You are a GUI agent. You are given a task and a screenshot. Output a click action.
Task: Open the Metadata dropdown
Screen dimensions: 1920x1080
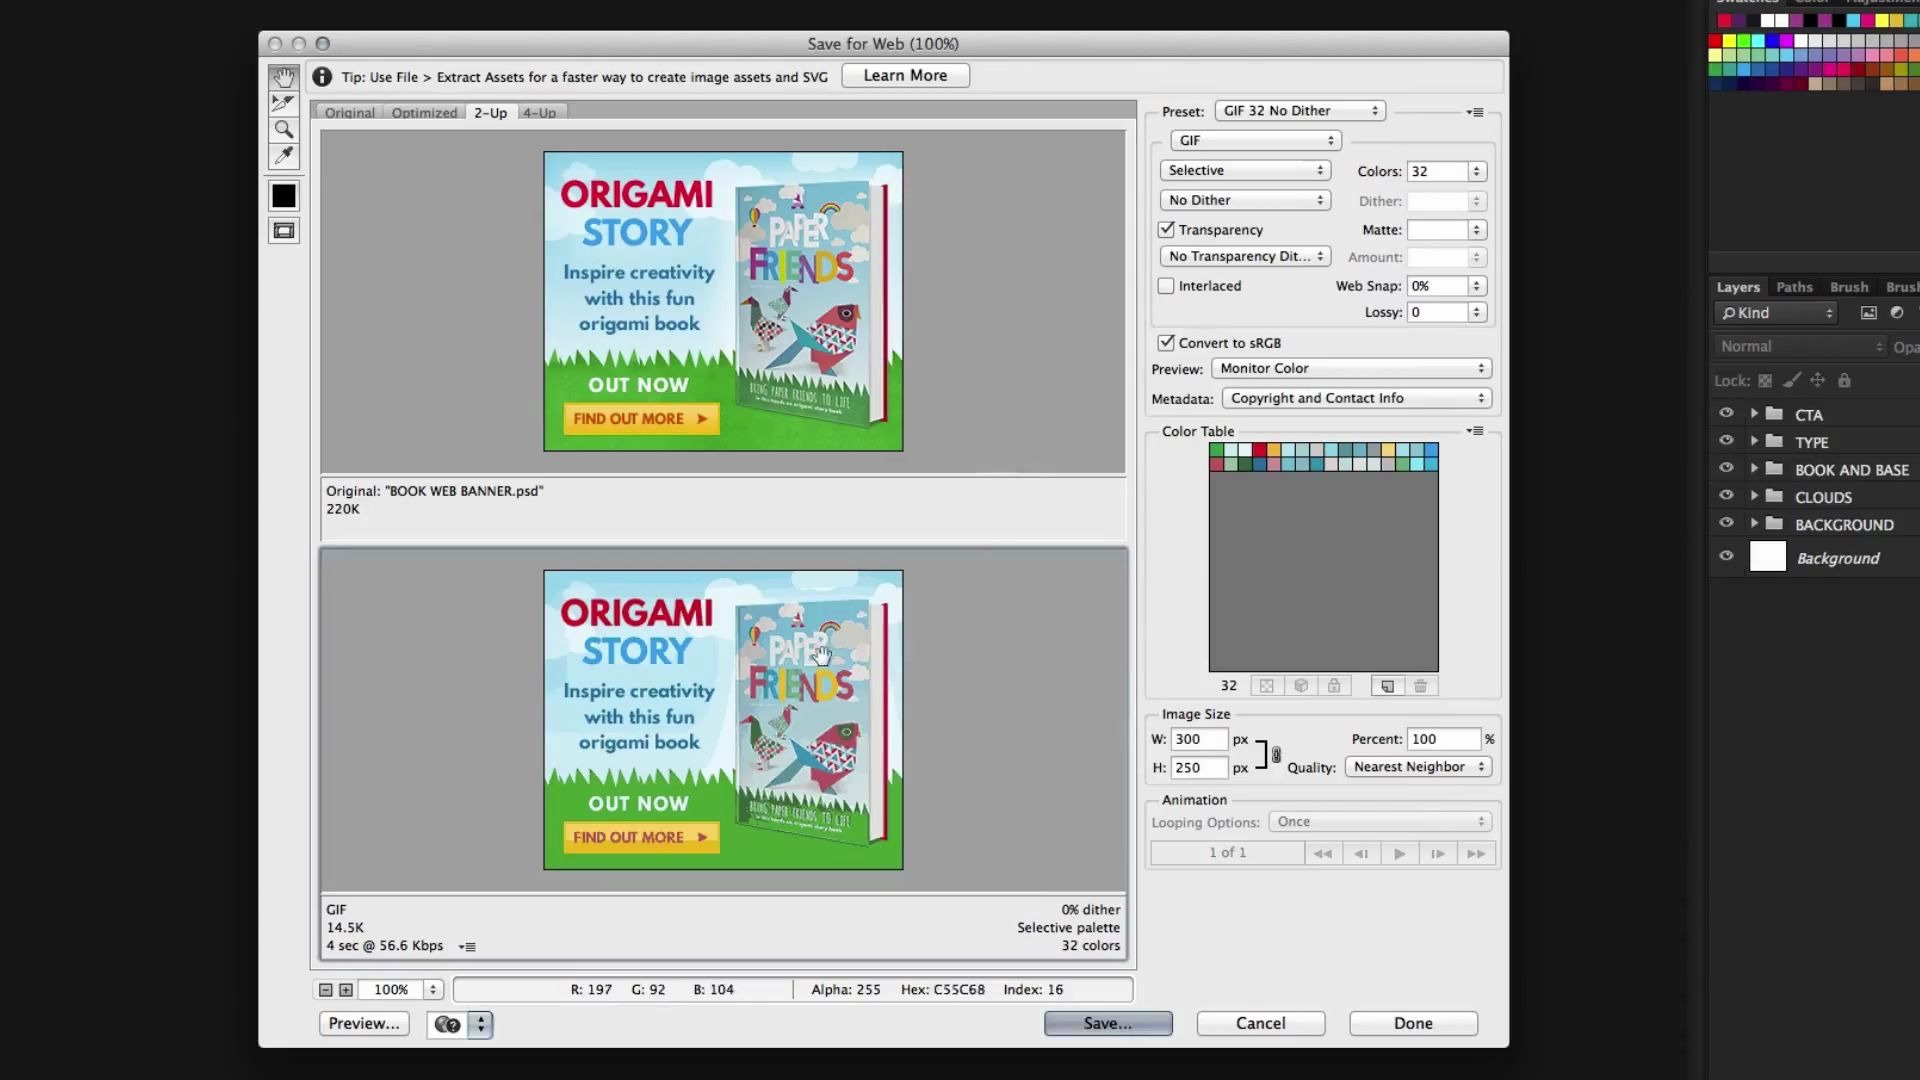pyautogui.click(x=1356, y=398)
